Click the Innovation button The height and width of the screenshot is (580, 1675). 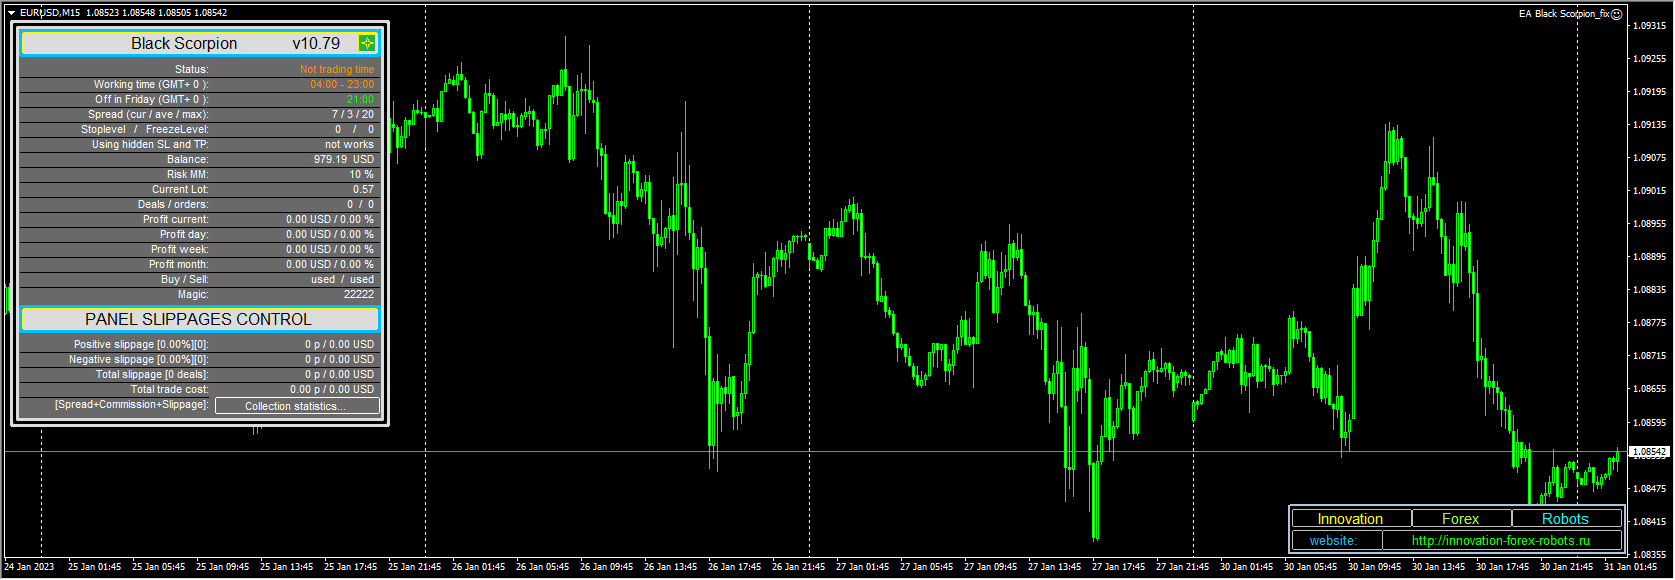1351,519
